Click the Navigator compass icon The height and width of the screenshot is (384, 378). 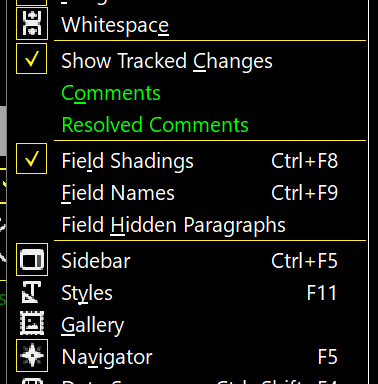click(32, 356)
